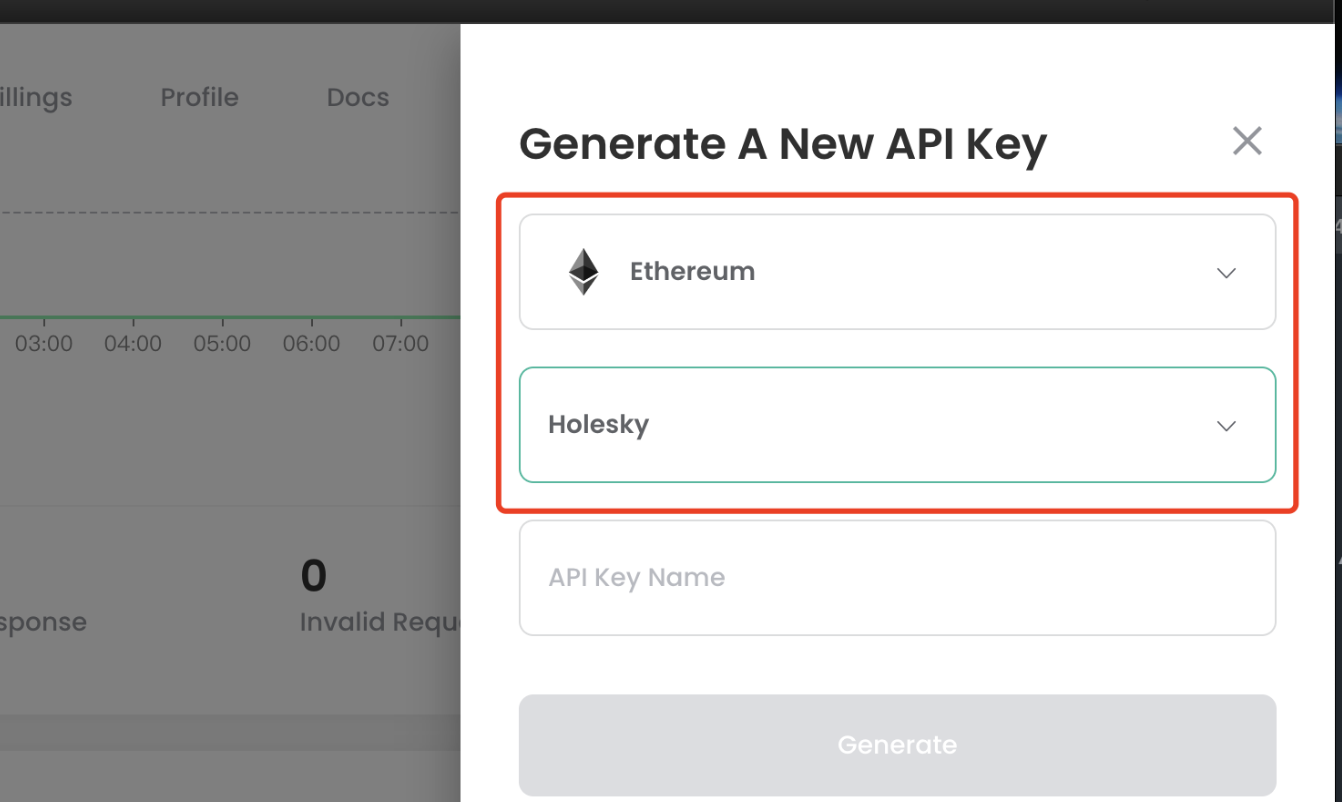Open the Profile navigation tab
Viewport: 1342px width, 802px height.
pyautogui.click(x=199, y=98)
